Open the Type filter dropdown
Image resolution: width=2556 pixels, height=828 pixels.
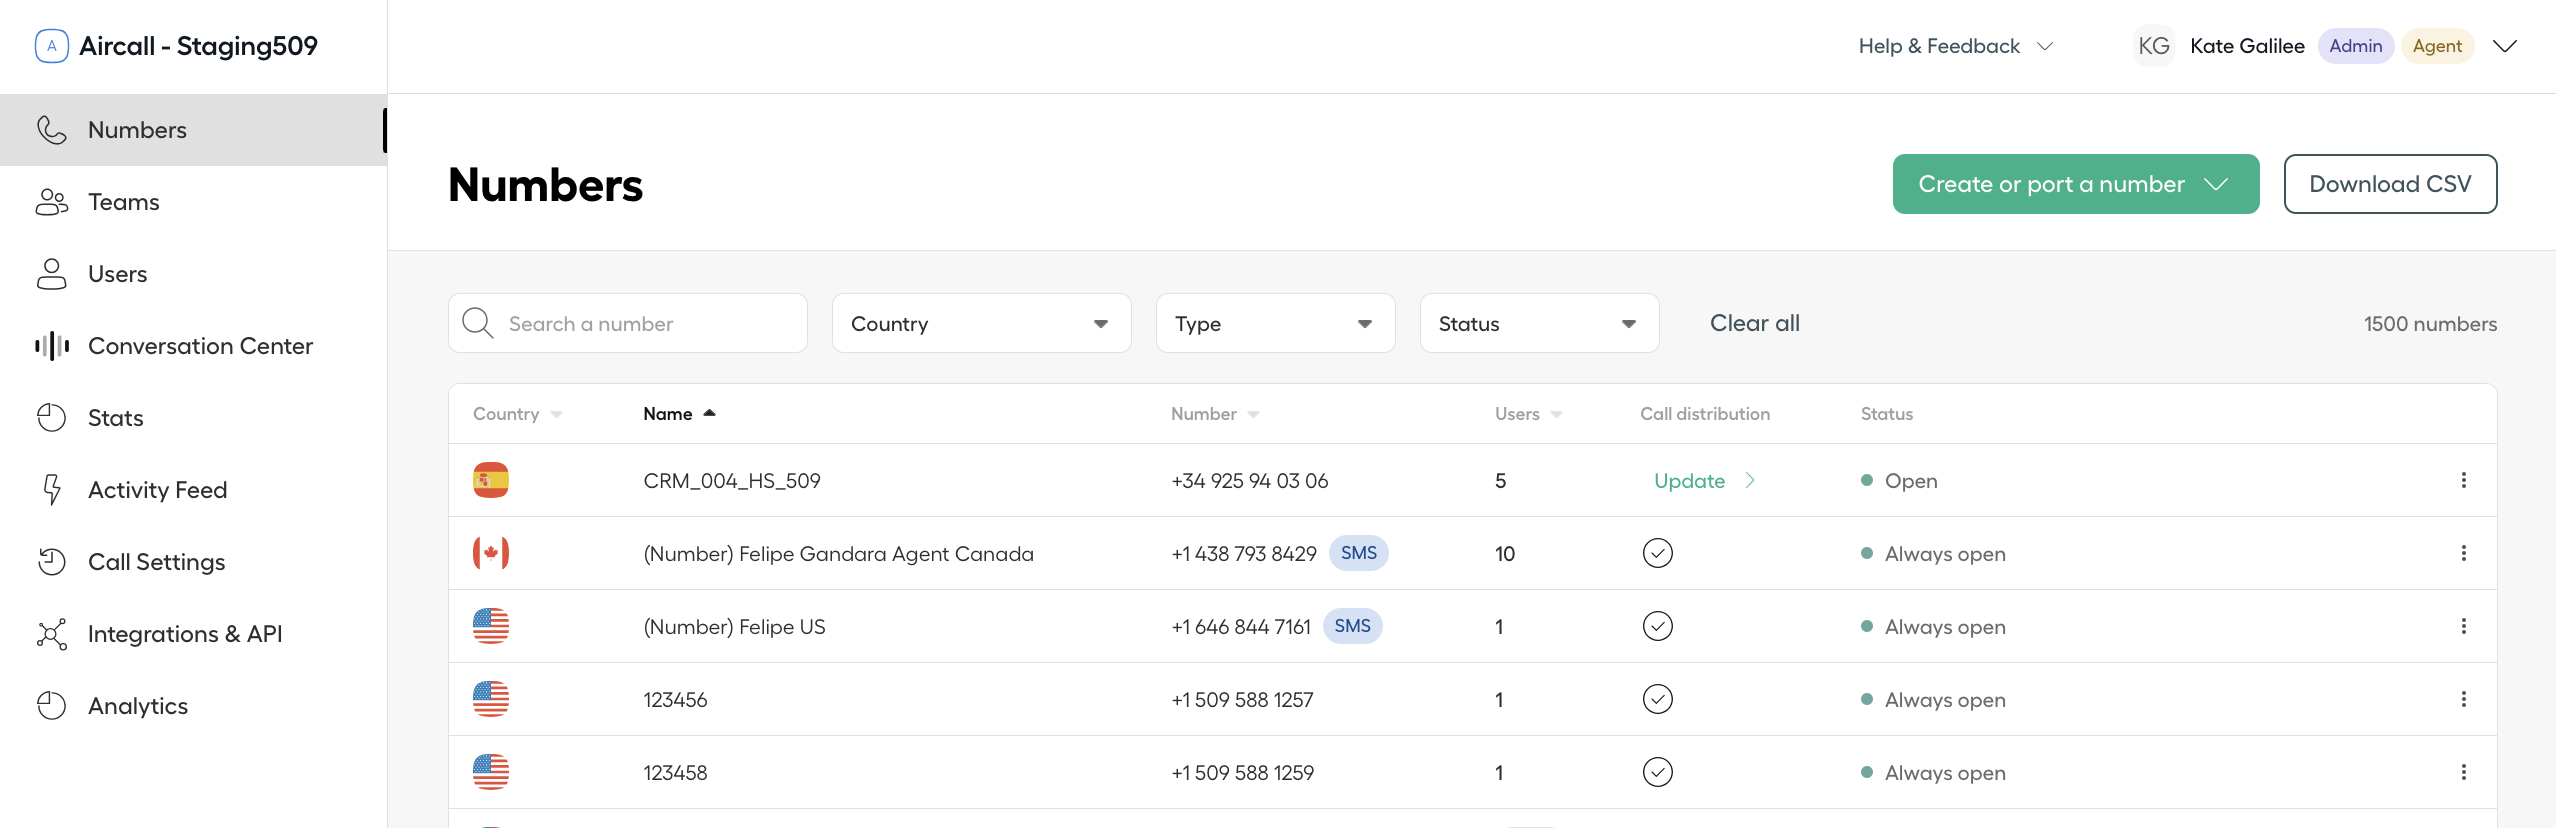[x=1274, y=323]
